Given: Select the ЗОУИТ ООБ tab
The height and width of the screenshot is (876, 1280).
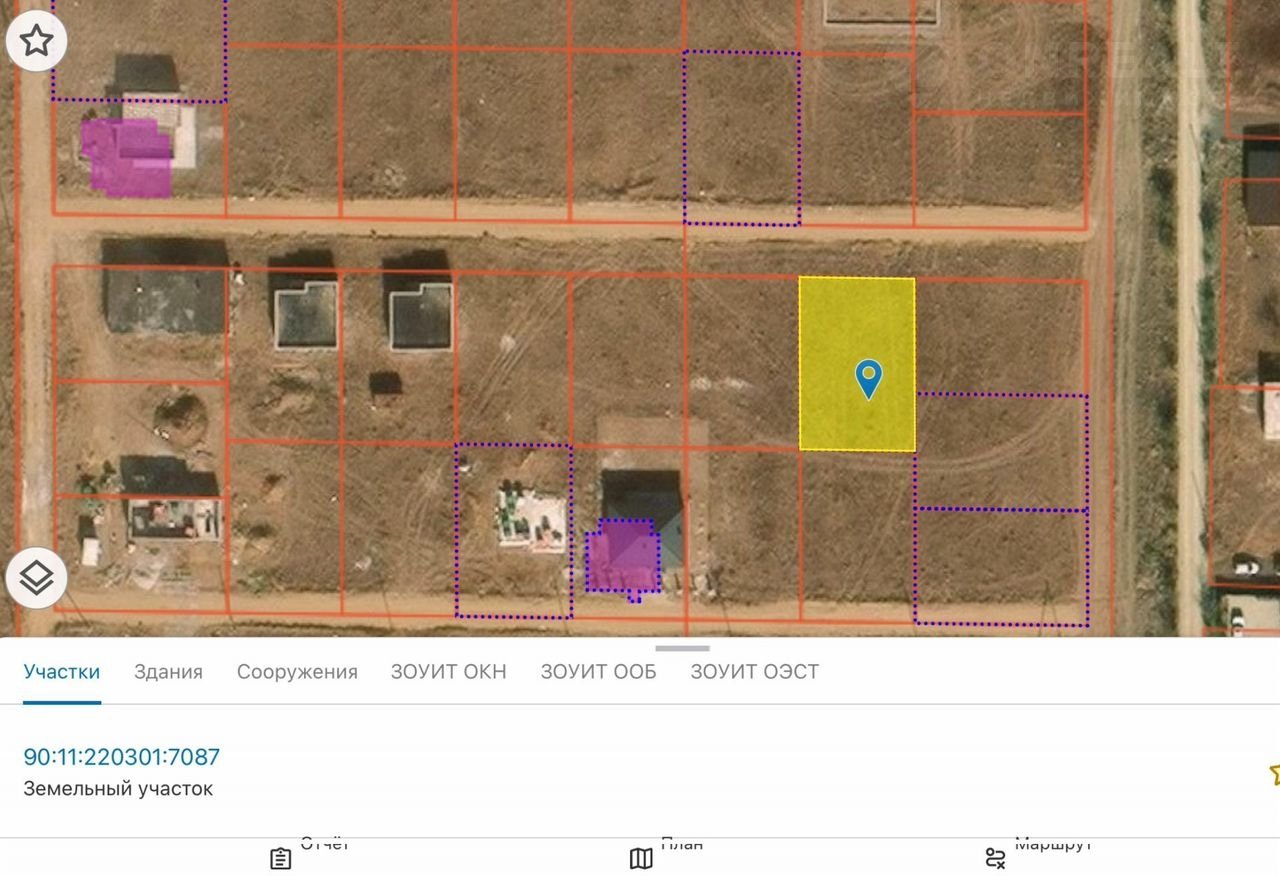Looking at the screenshot, I should 598,672.
